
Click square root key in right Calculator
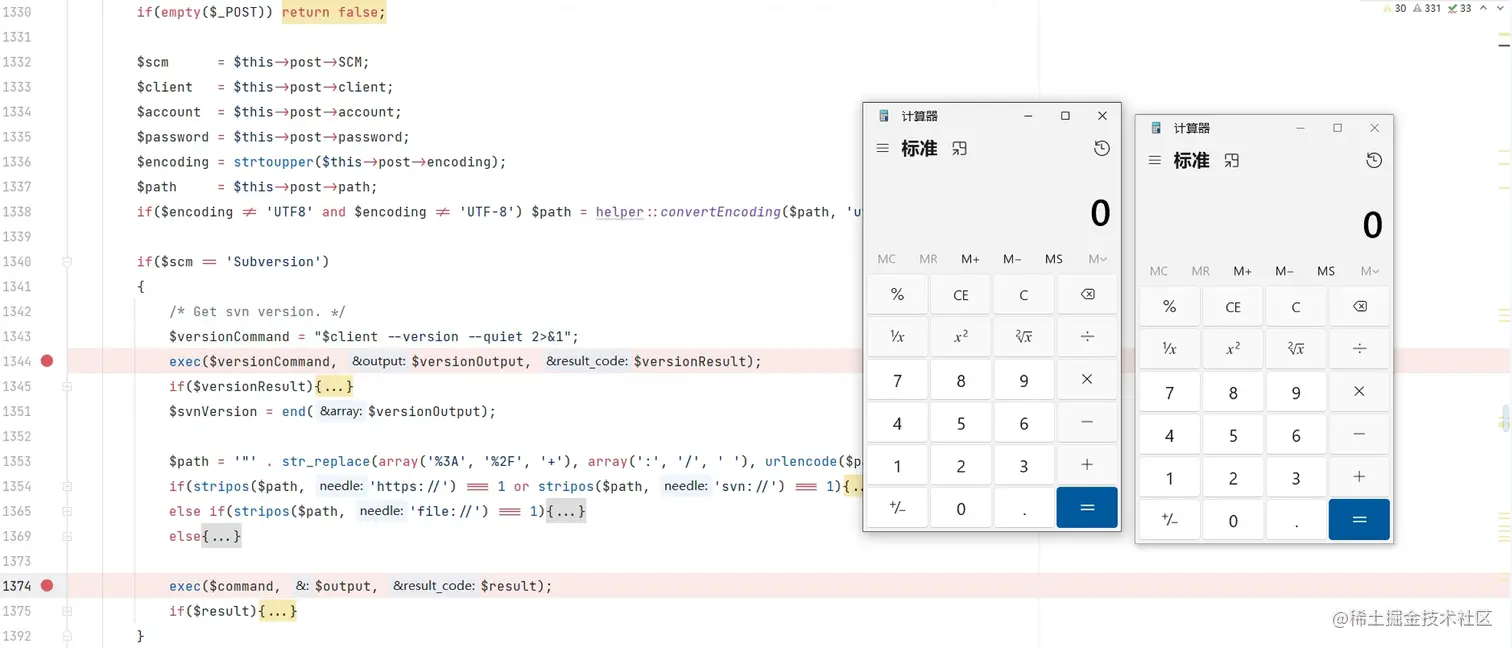click(x=1296, y=349)
